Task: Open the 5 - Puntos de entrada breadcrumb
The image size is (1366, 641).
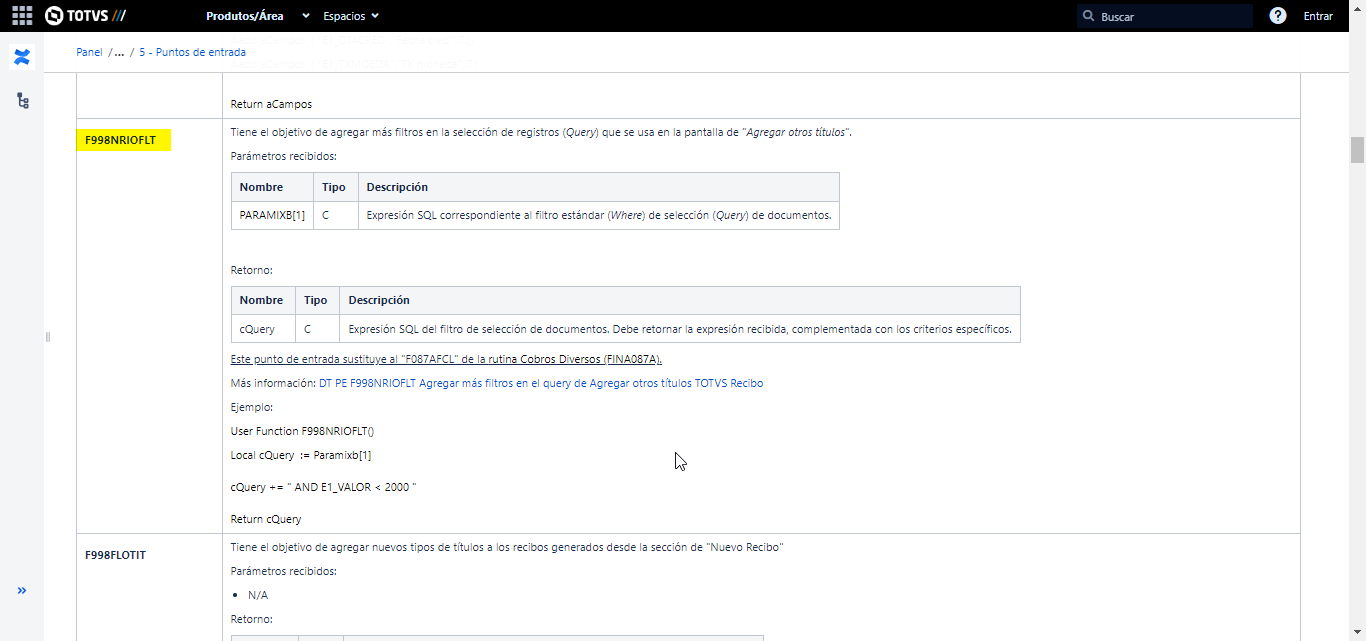Action: [x=192, y=52]
